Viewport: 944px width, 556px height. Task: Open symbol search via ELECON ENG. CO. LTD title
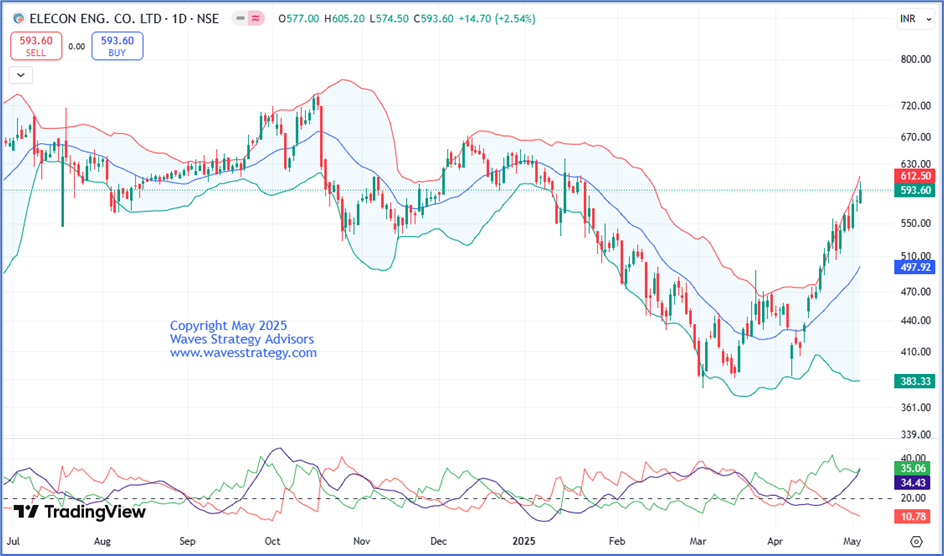[125, 19]
